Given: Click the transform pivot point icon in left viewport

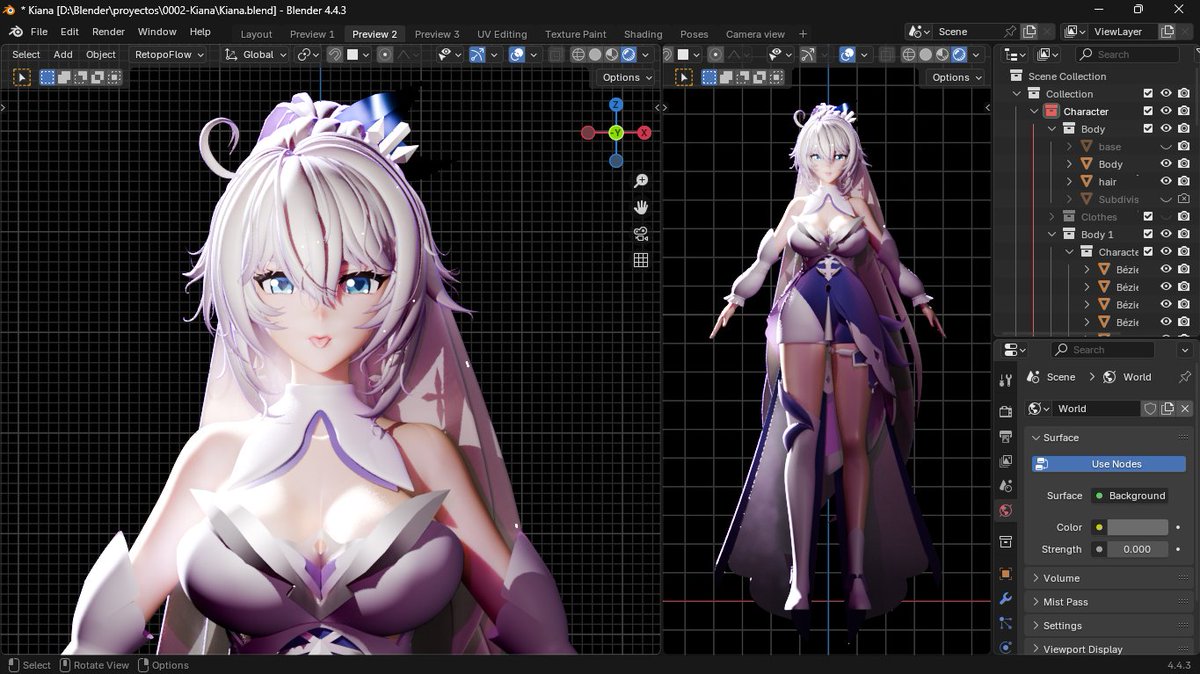Looking at the screenshot, I should click(308, 55).
